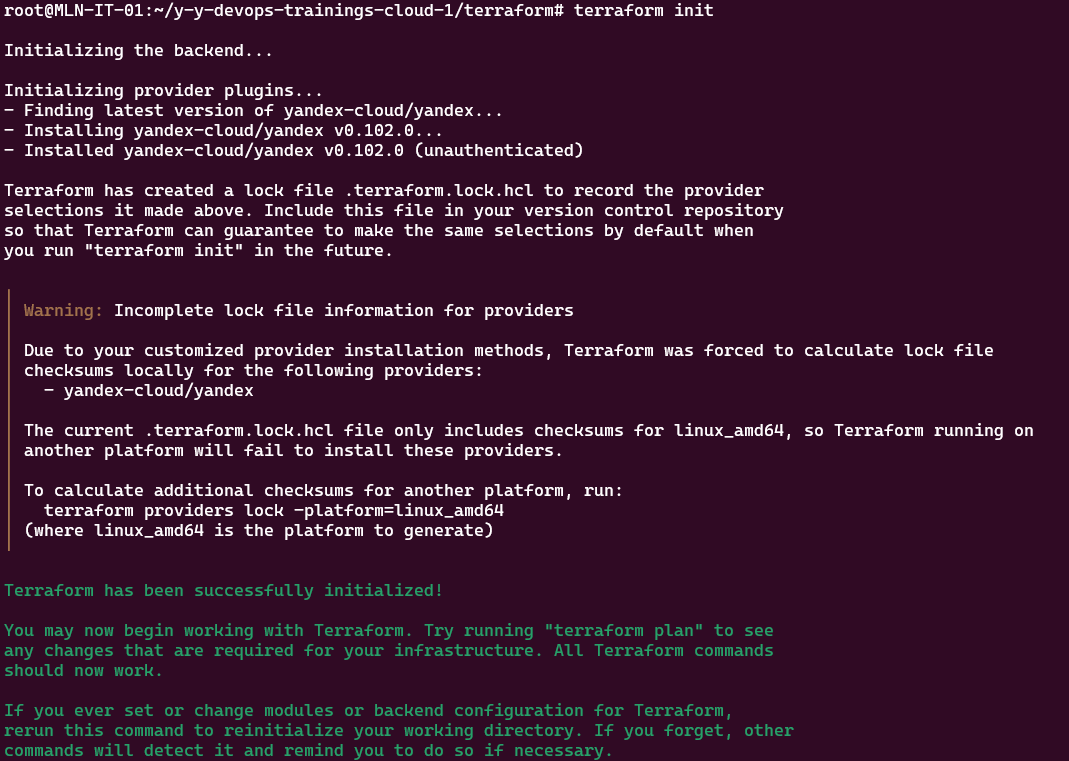Click the quoted "terraform init" text
Viewport: 1069px width, 761px height.
pos(164,250)
